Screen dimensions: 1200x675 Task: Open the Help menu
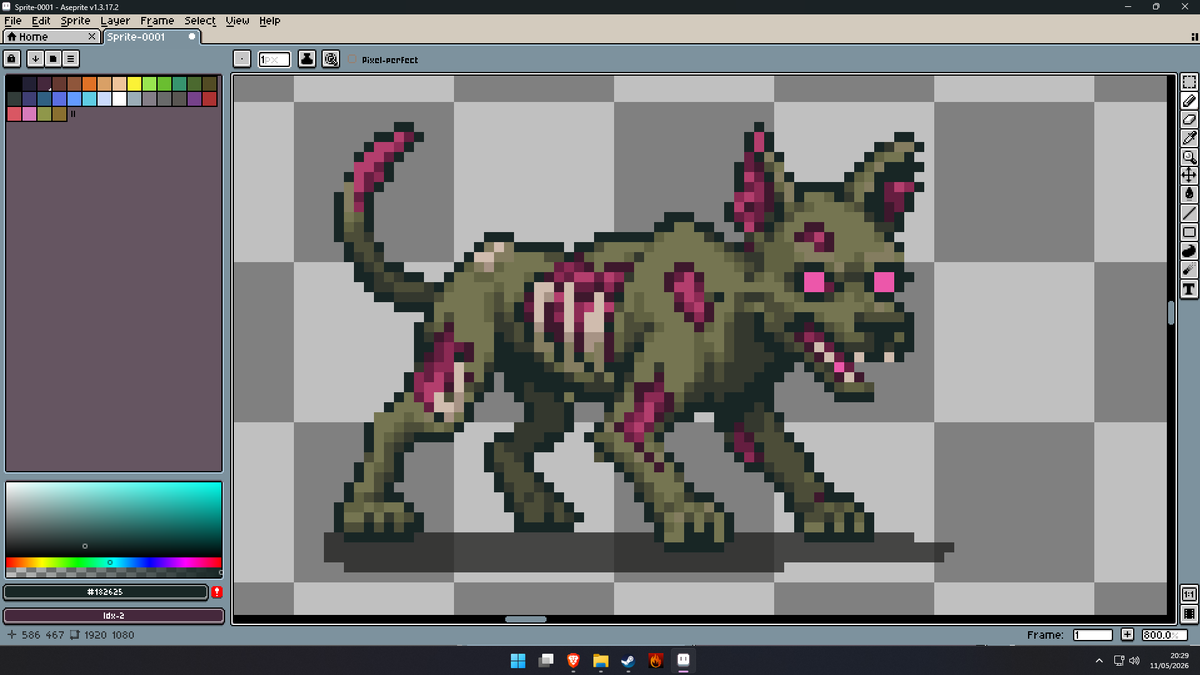(x=270, y=21)
